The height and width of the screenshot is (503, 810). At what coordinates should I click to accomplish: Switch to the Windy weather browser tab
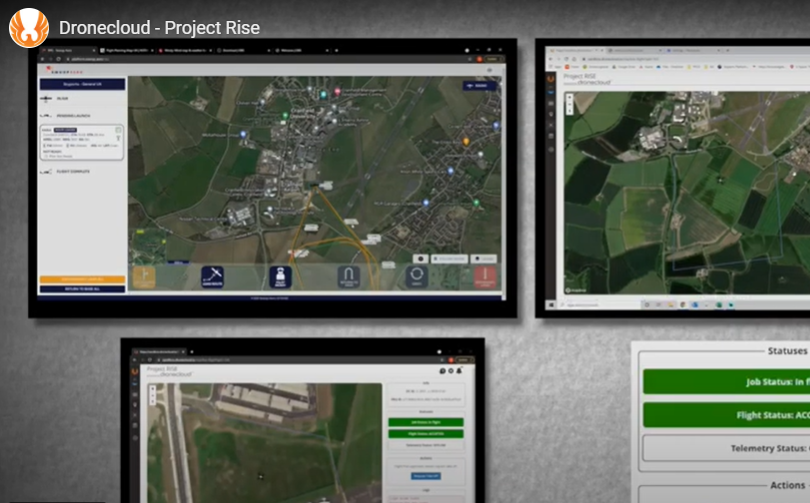(x=185, y=51)
